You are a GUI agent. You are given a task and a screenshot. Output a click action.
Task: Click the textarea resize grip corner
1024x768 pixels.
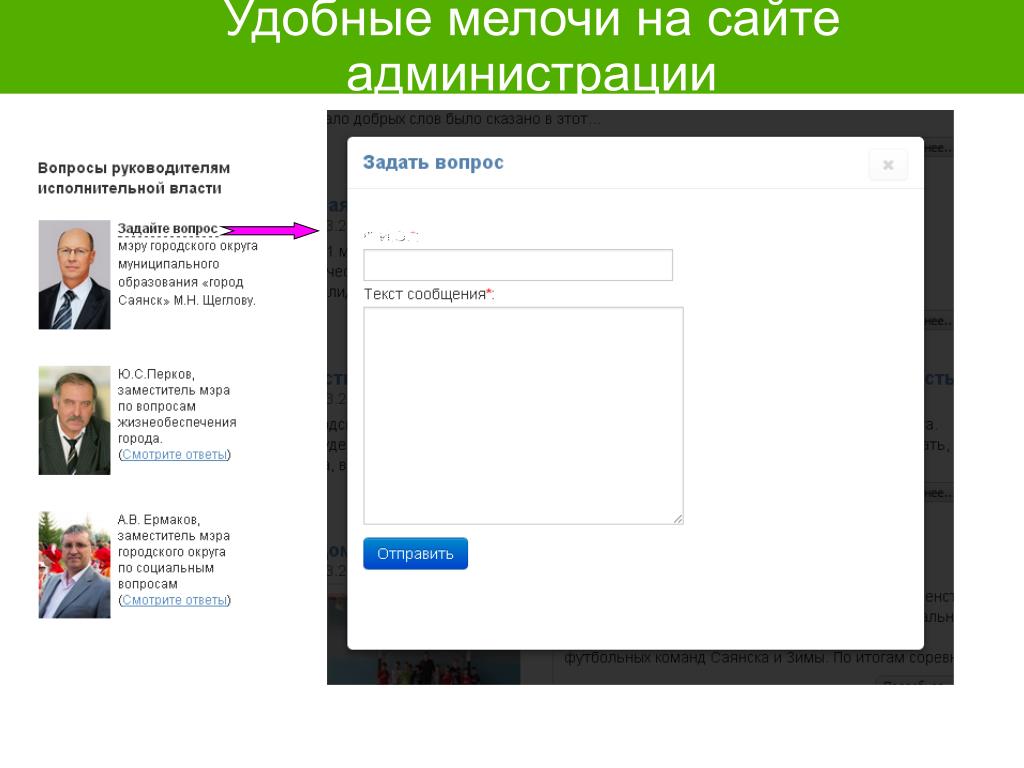678,519
